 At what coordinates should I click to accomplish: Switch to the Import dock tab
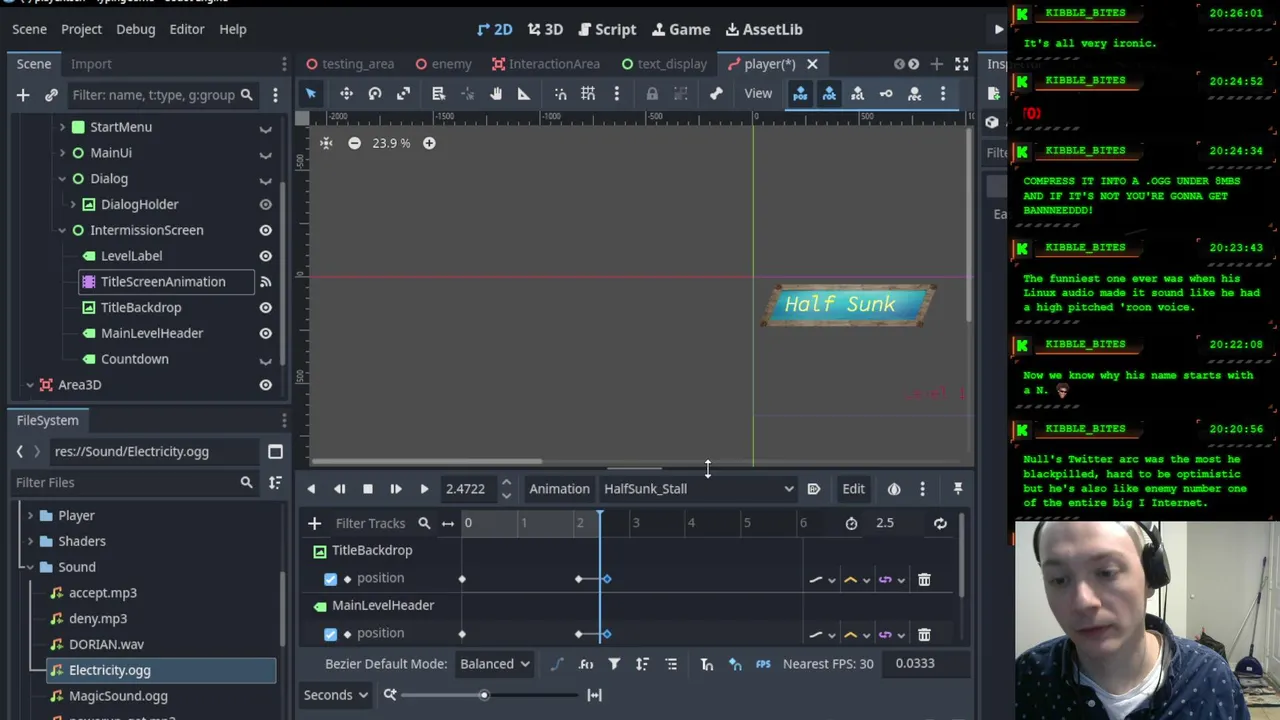coord(91,64)
